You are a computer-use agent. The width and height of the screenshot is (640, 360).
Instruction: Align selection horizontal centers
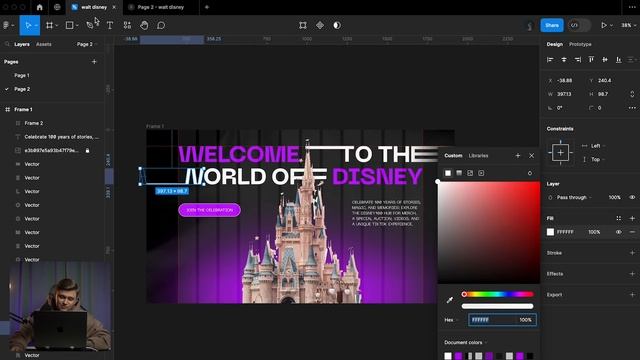tap(564, 60)
